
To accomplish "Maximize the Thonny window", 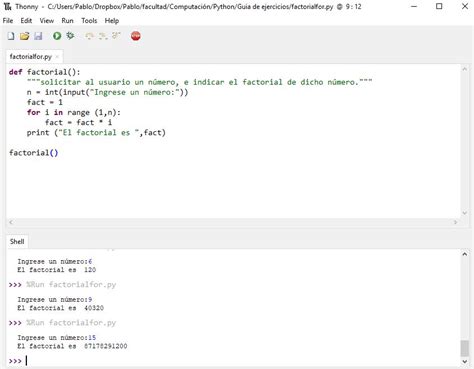I will 439,6.
